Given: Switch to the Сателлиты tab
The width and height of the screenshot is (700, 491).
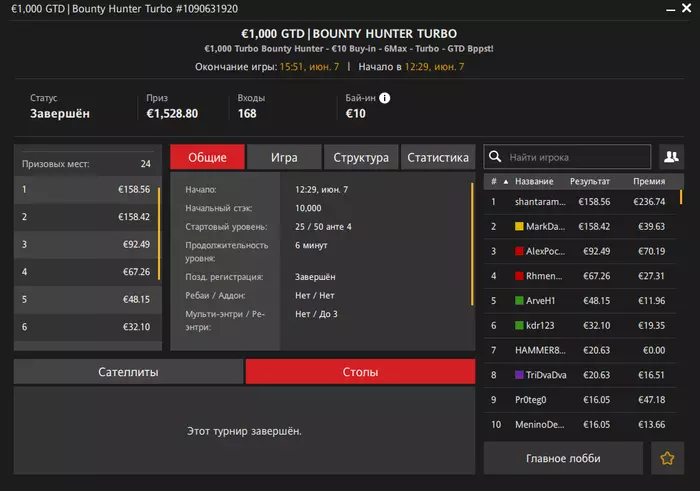Looking at the screenshot, I should 129,372.
